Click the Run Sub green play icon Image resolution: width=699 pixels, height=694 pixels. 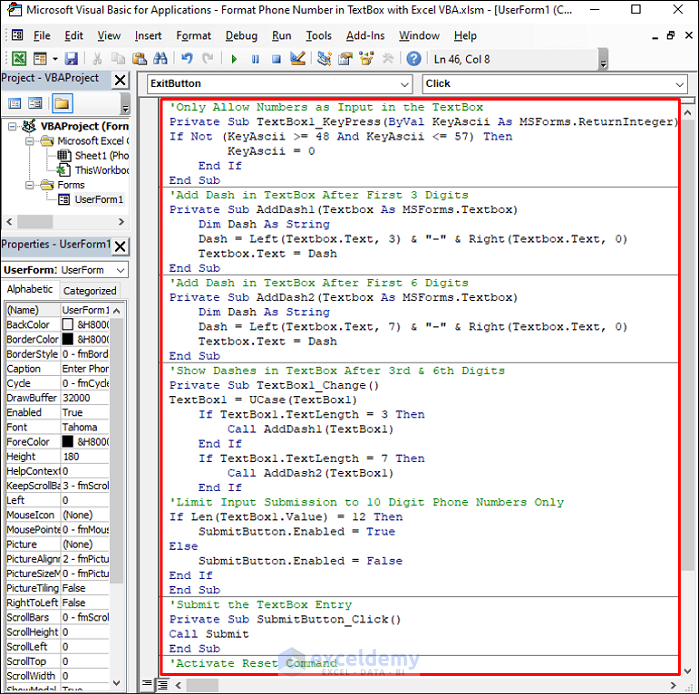(234, 59)
